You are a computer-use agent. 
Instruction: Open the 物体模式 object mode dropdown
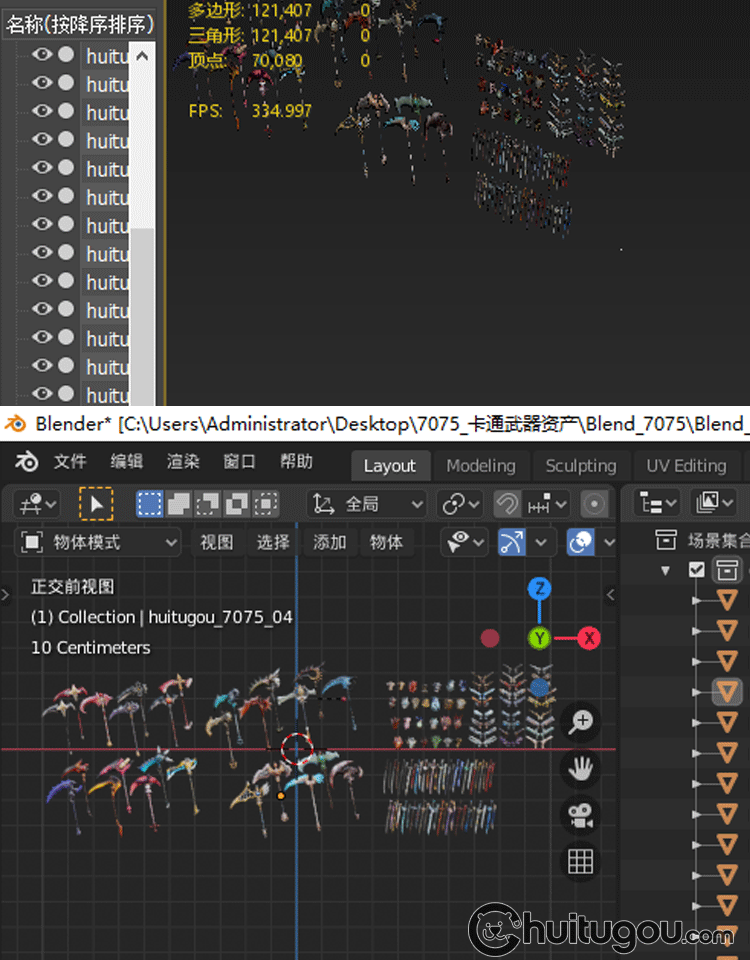[100, 542]
